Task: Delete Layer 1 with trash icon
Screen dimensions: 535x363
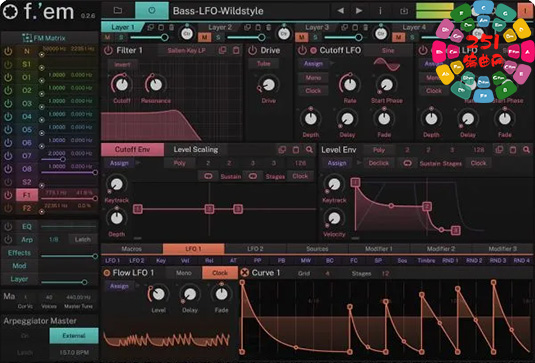Action: click(172, 27)
